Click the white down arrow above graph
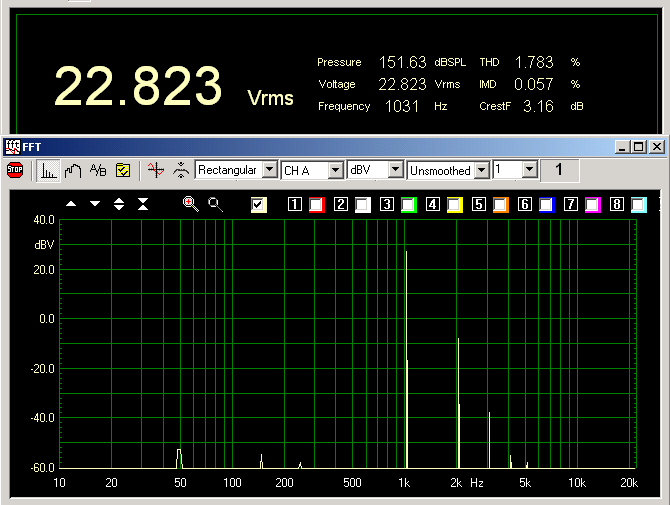Screen dimensions: 670x505 tap(95, 204)
